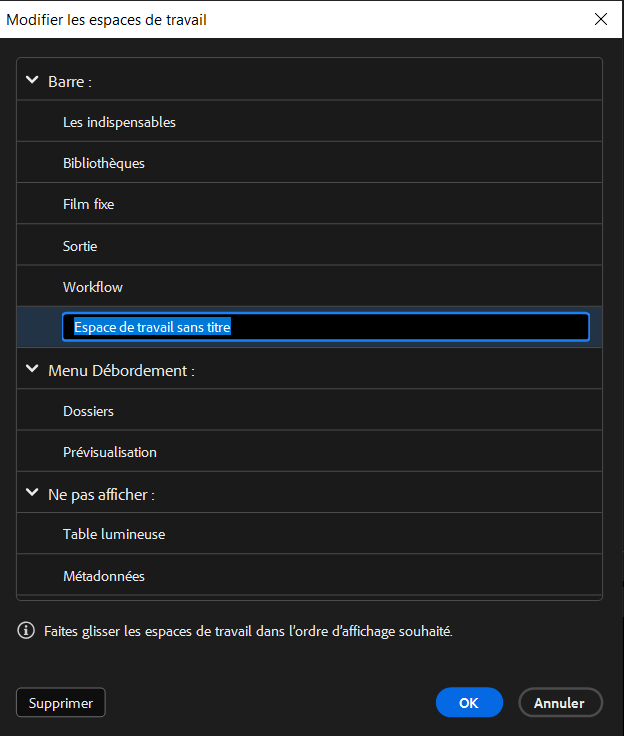The width and height of the screenshot is (624, 736).
Task: Select the Prévisualisation workspace
Action: point(110,452)
